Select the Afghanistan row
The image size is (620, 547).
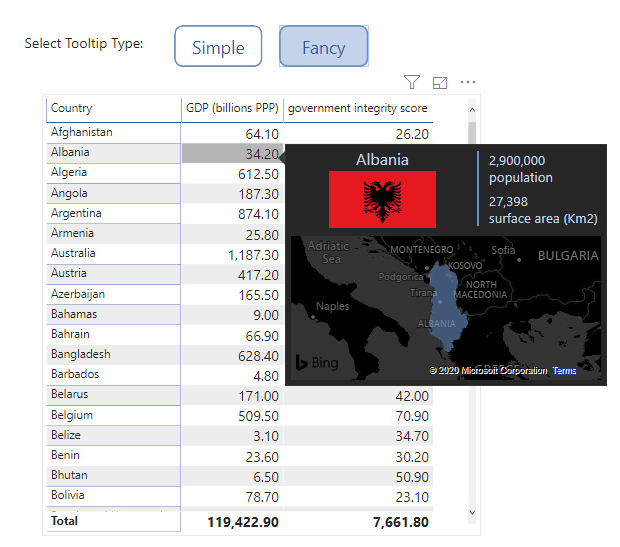pos(82,132)
